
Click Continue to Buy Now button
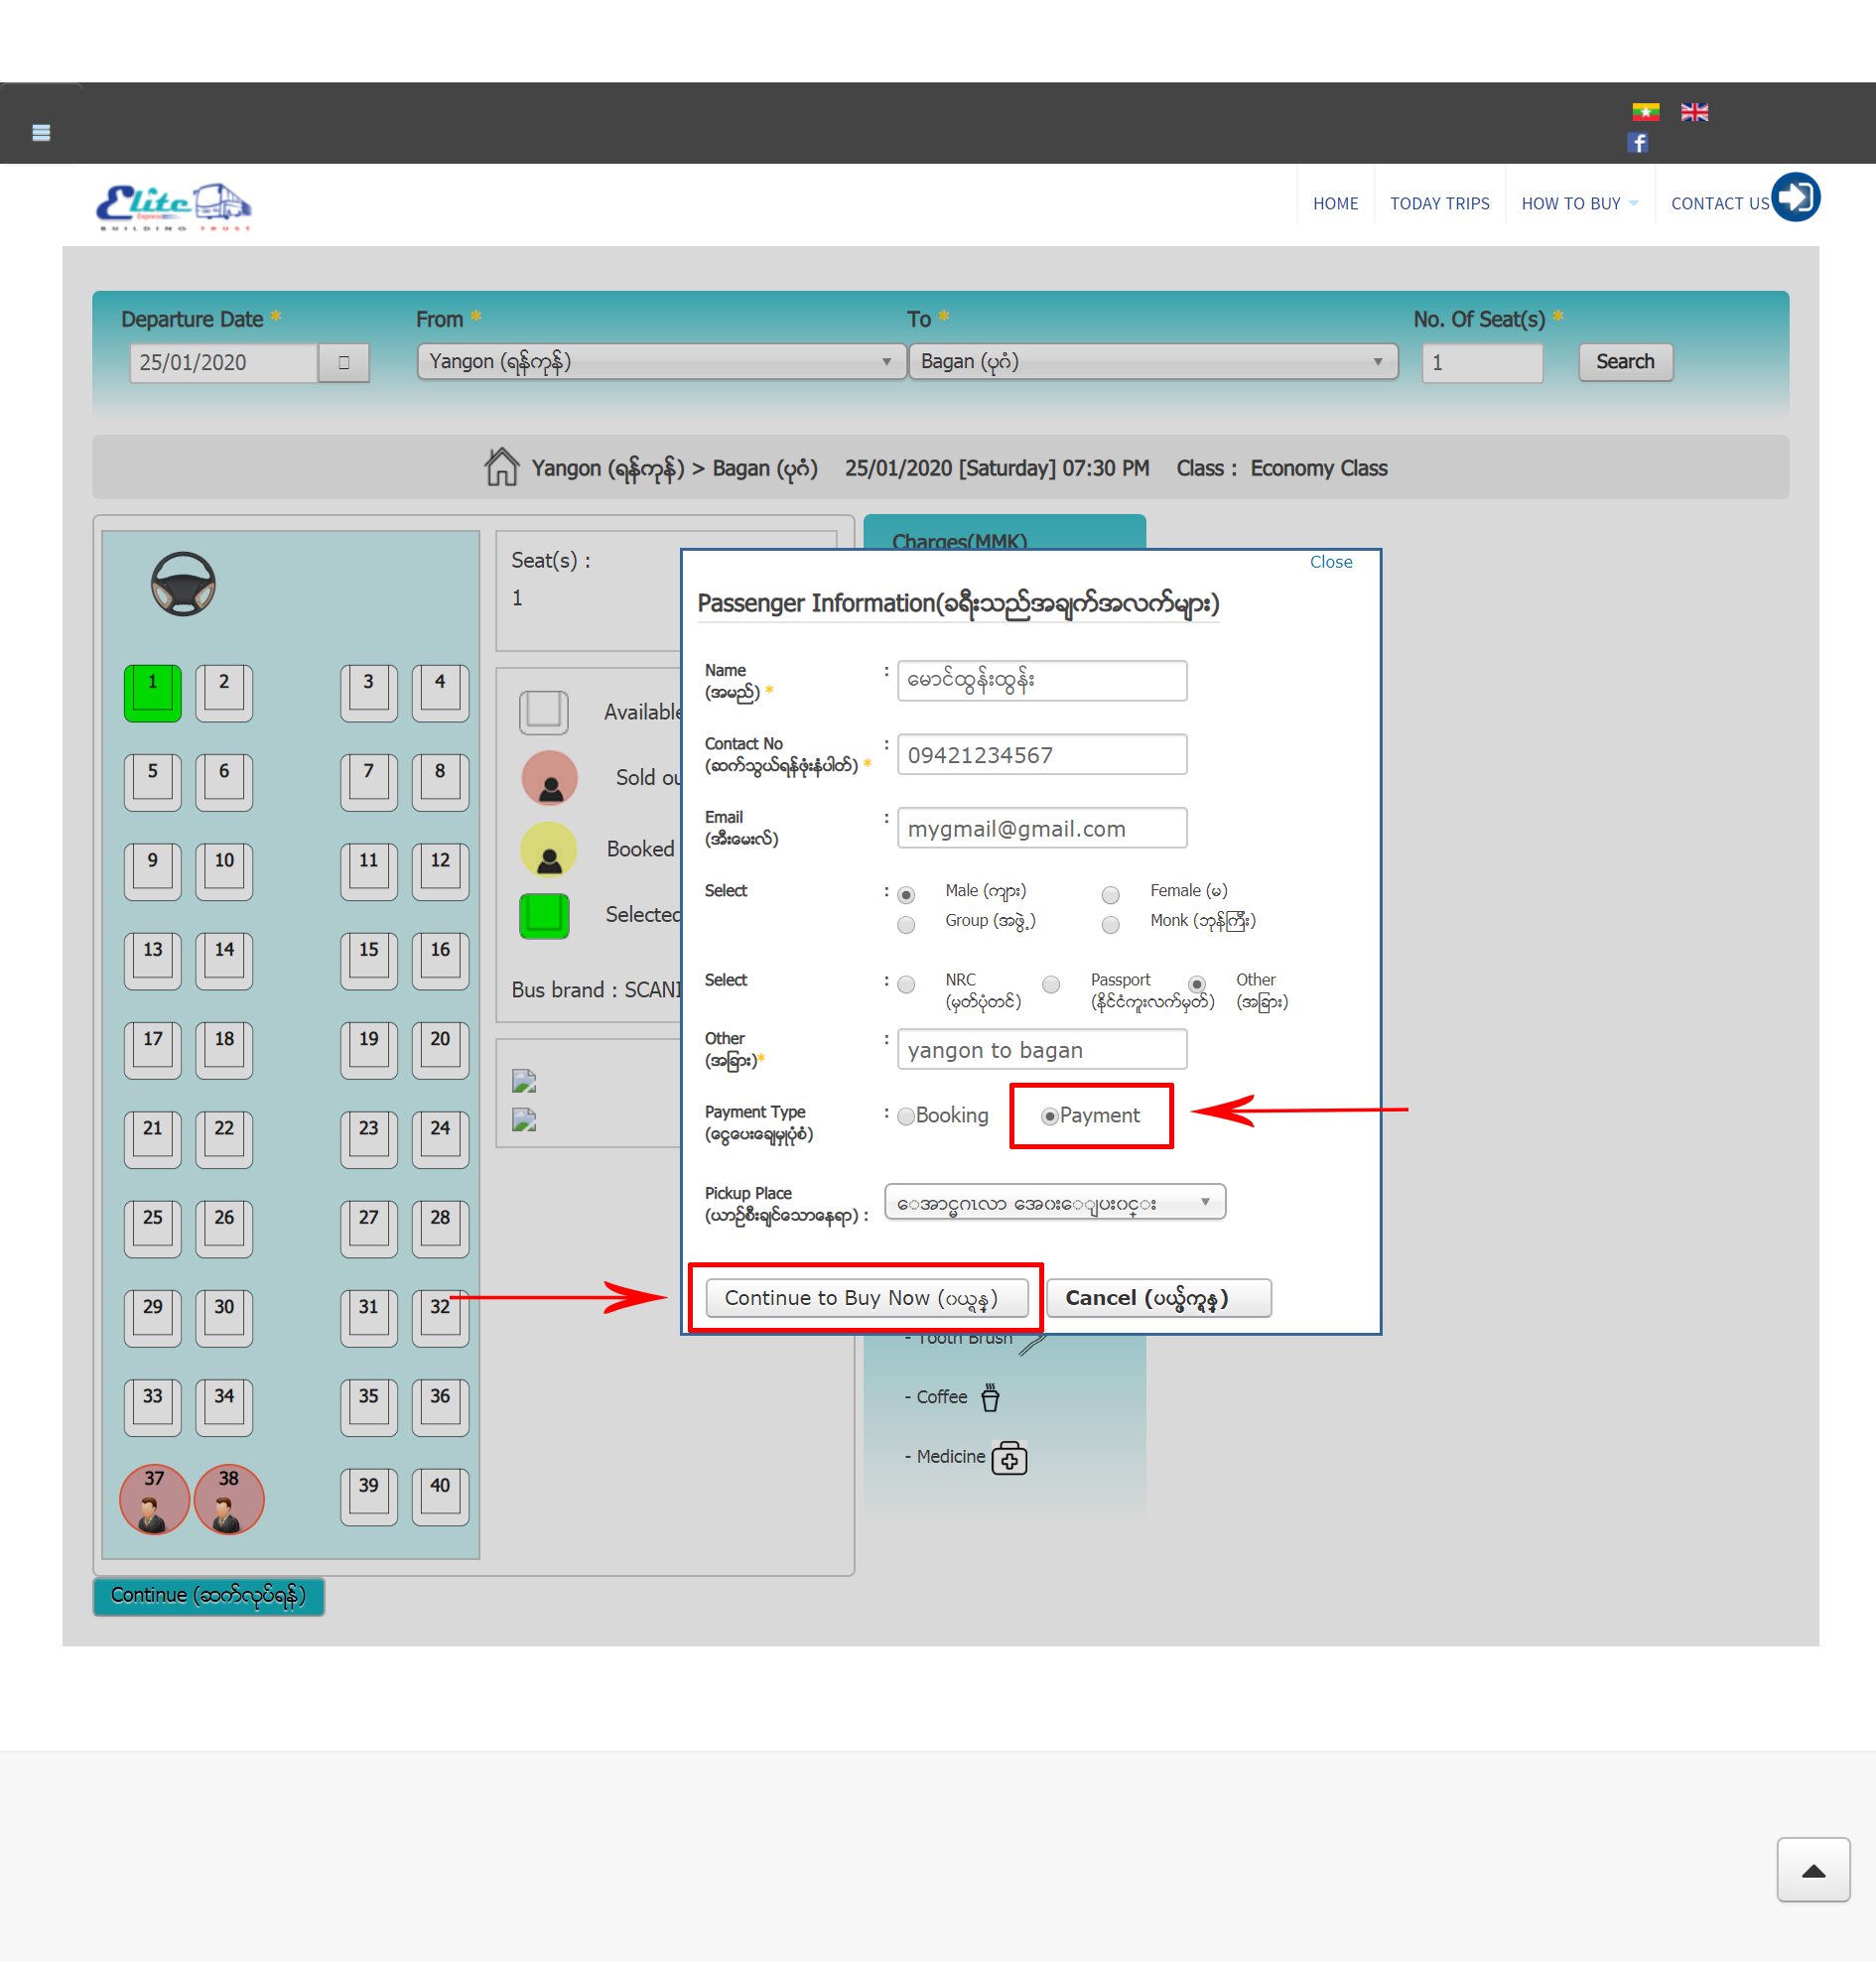click(866, 1297)
